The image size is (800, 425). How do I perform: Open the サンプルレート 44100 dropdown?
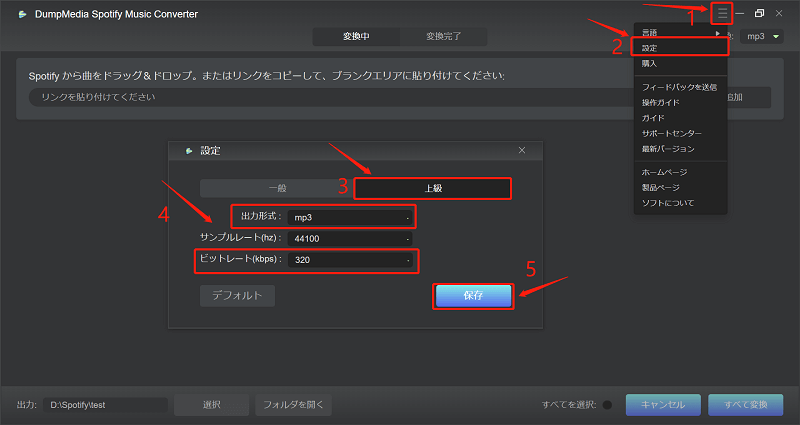click(x=350, y=238)
